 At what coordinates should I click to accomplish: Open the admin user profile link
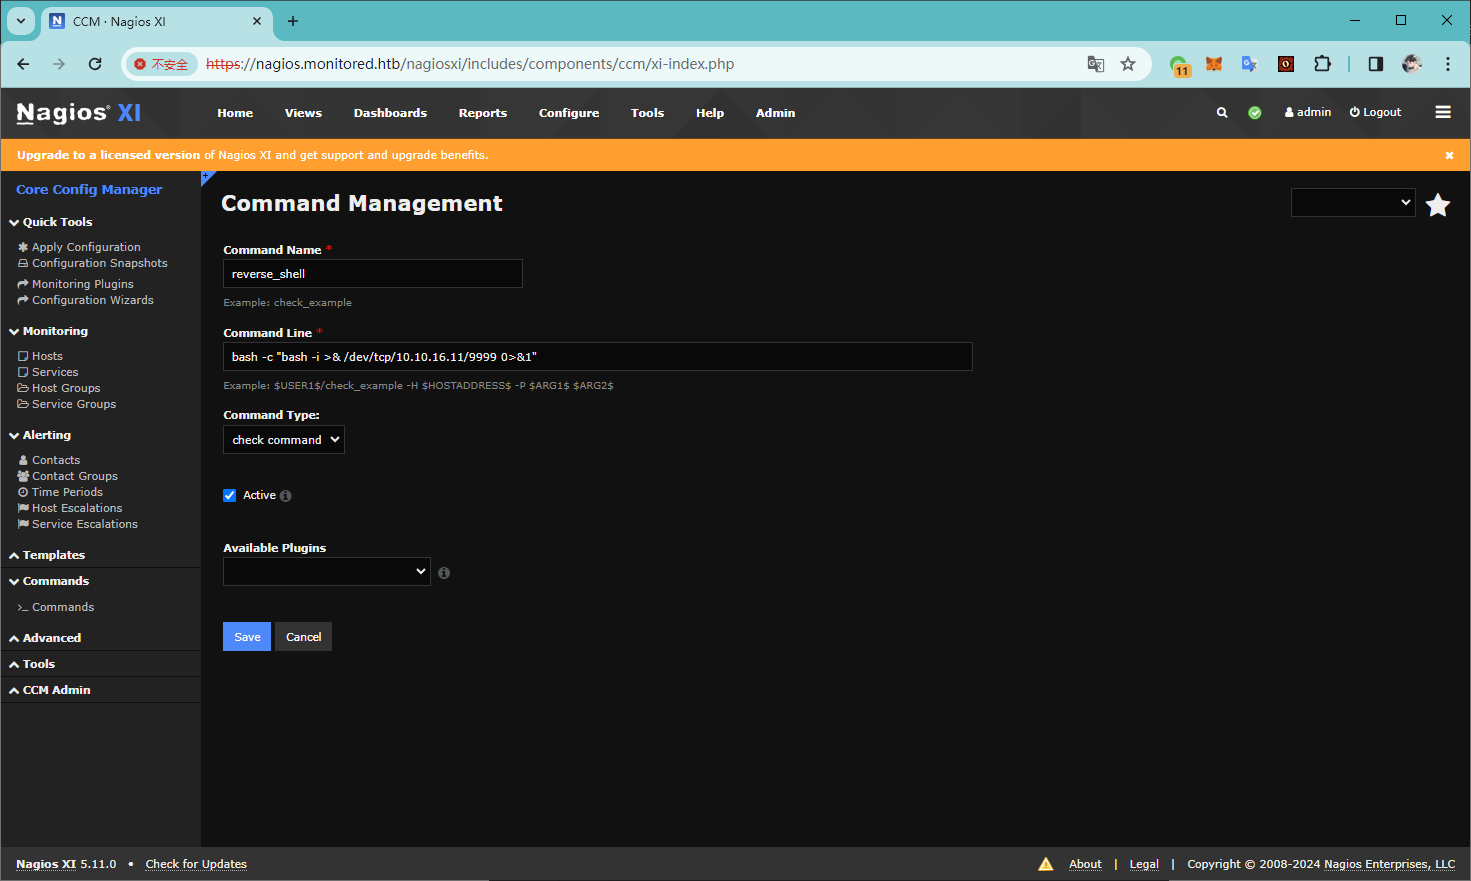tap(1308, 112)
